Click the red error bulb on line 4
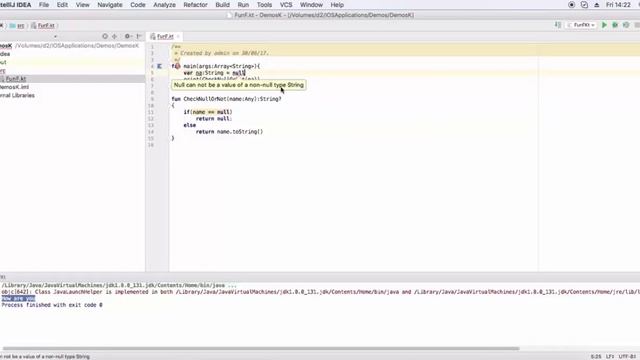This screenshot has height=360, width=640. coord(177,66)
